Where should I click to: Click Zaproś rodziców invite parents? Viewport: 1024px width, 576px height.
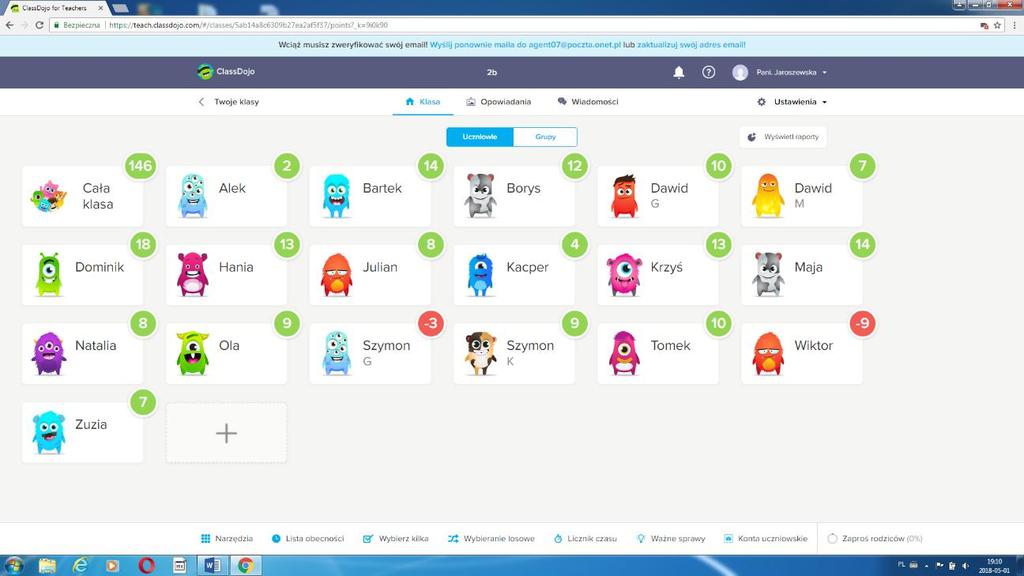874,539
